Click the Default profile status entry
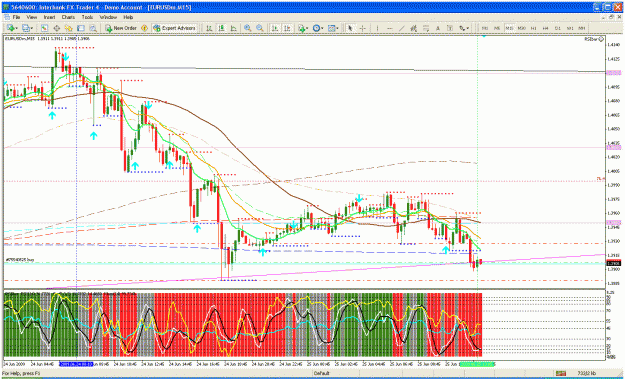Image resolution: width=625 pixels, height=379 pixels. (321, 373)
